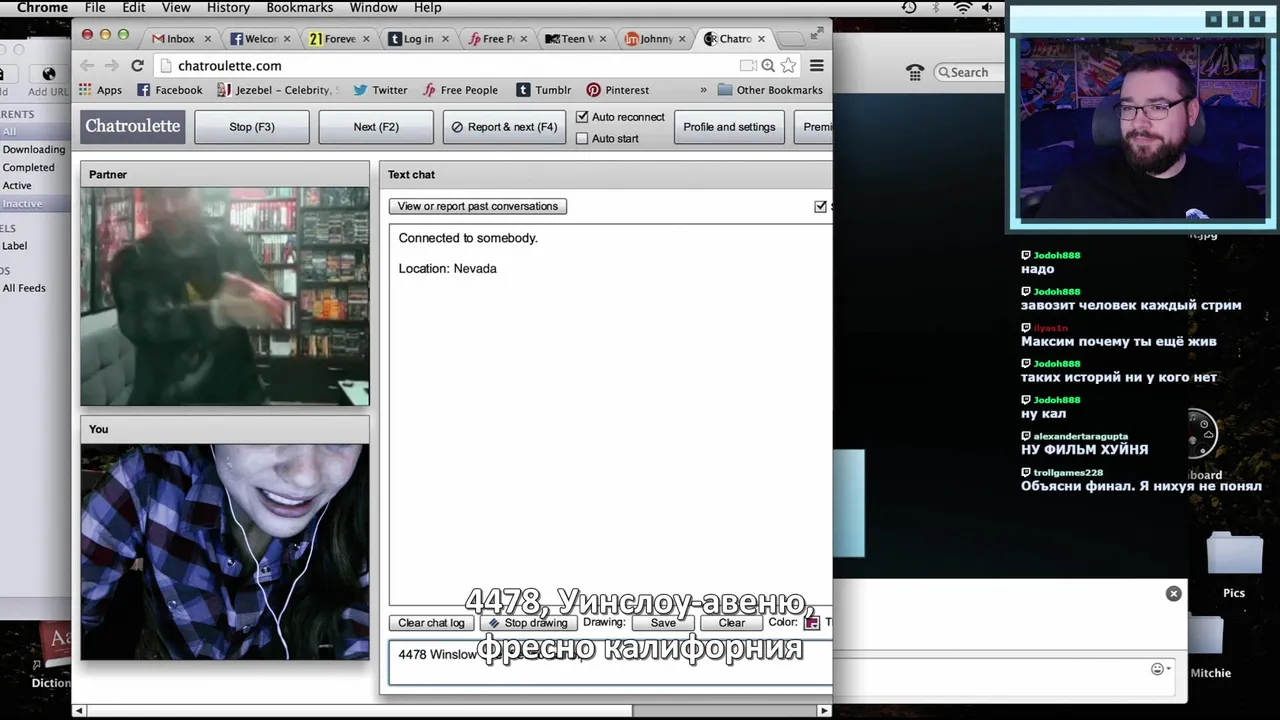This screenshot has width=1280, height=720.
Task: Close the Gmail Inbox tab
Action: (x=208, y=39)
